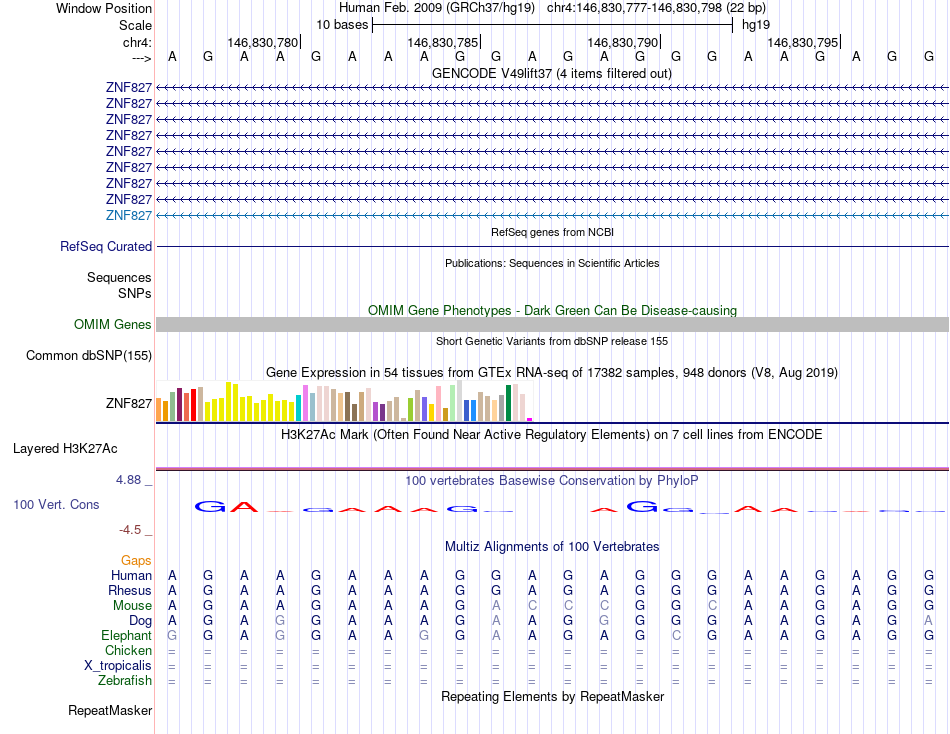Select the Zebrafish species label
The image size is (950, 734).
point(125,681)
